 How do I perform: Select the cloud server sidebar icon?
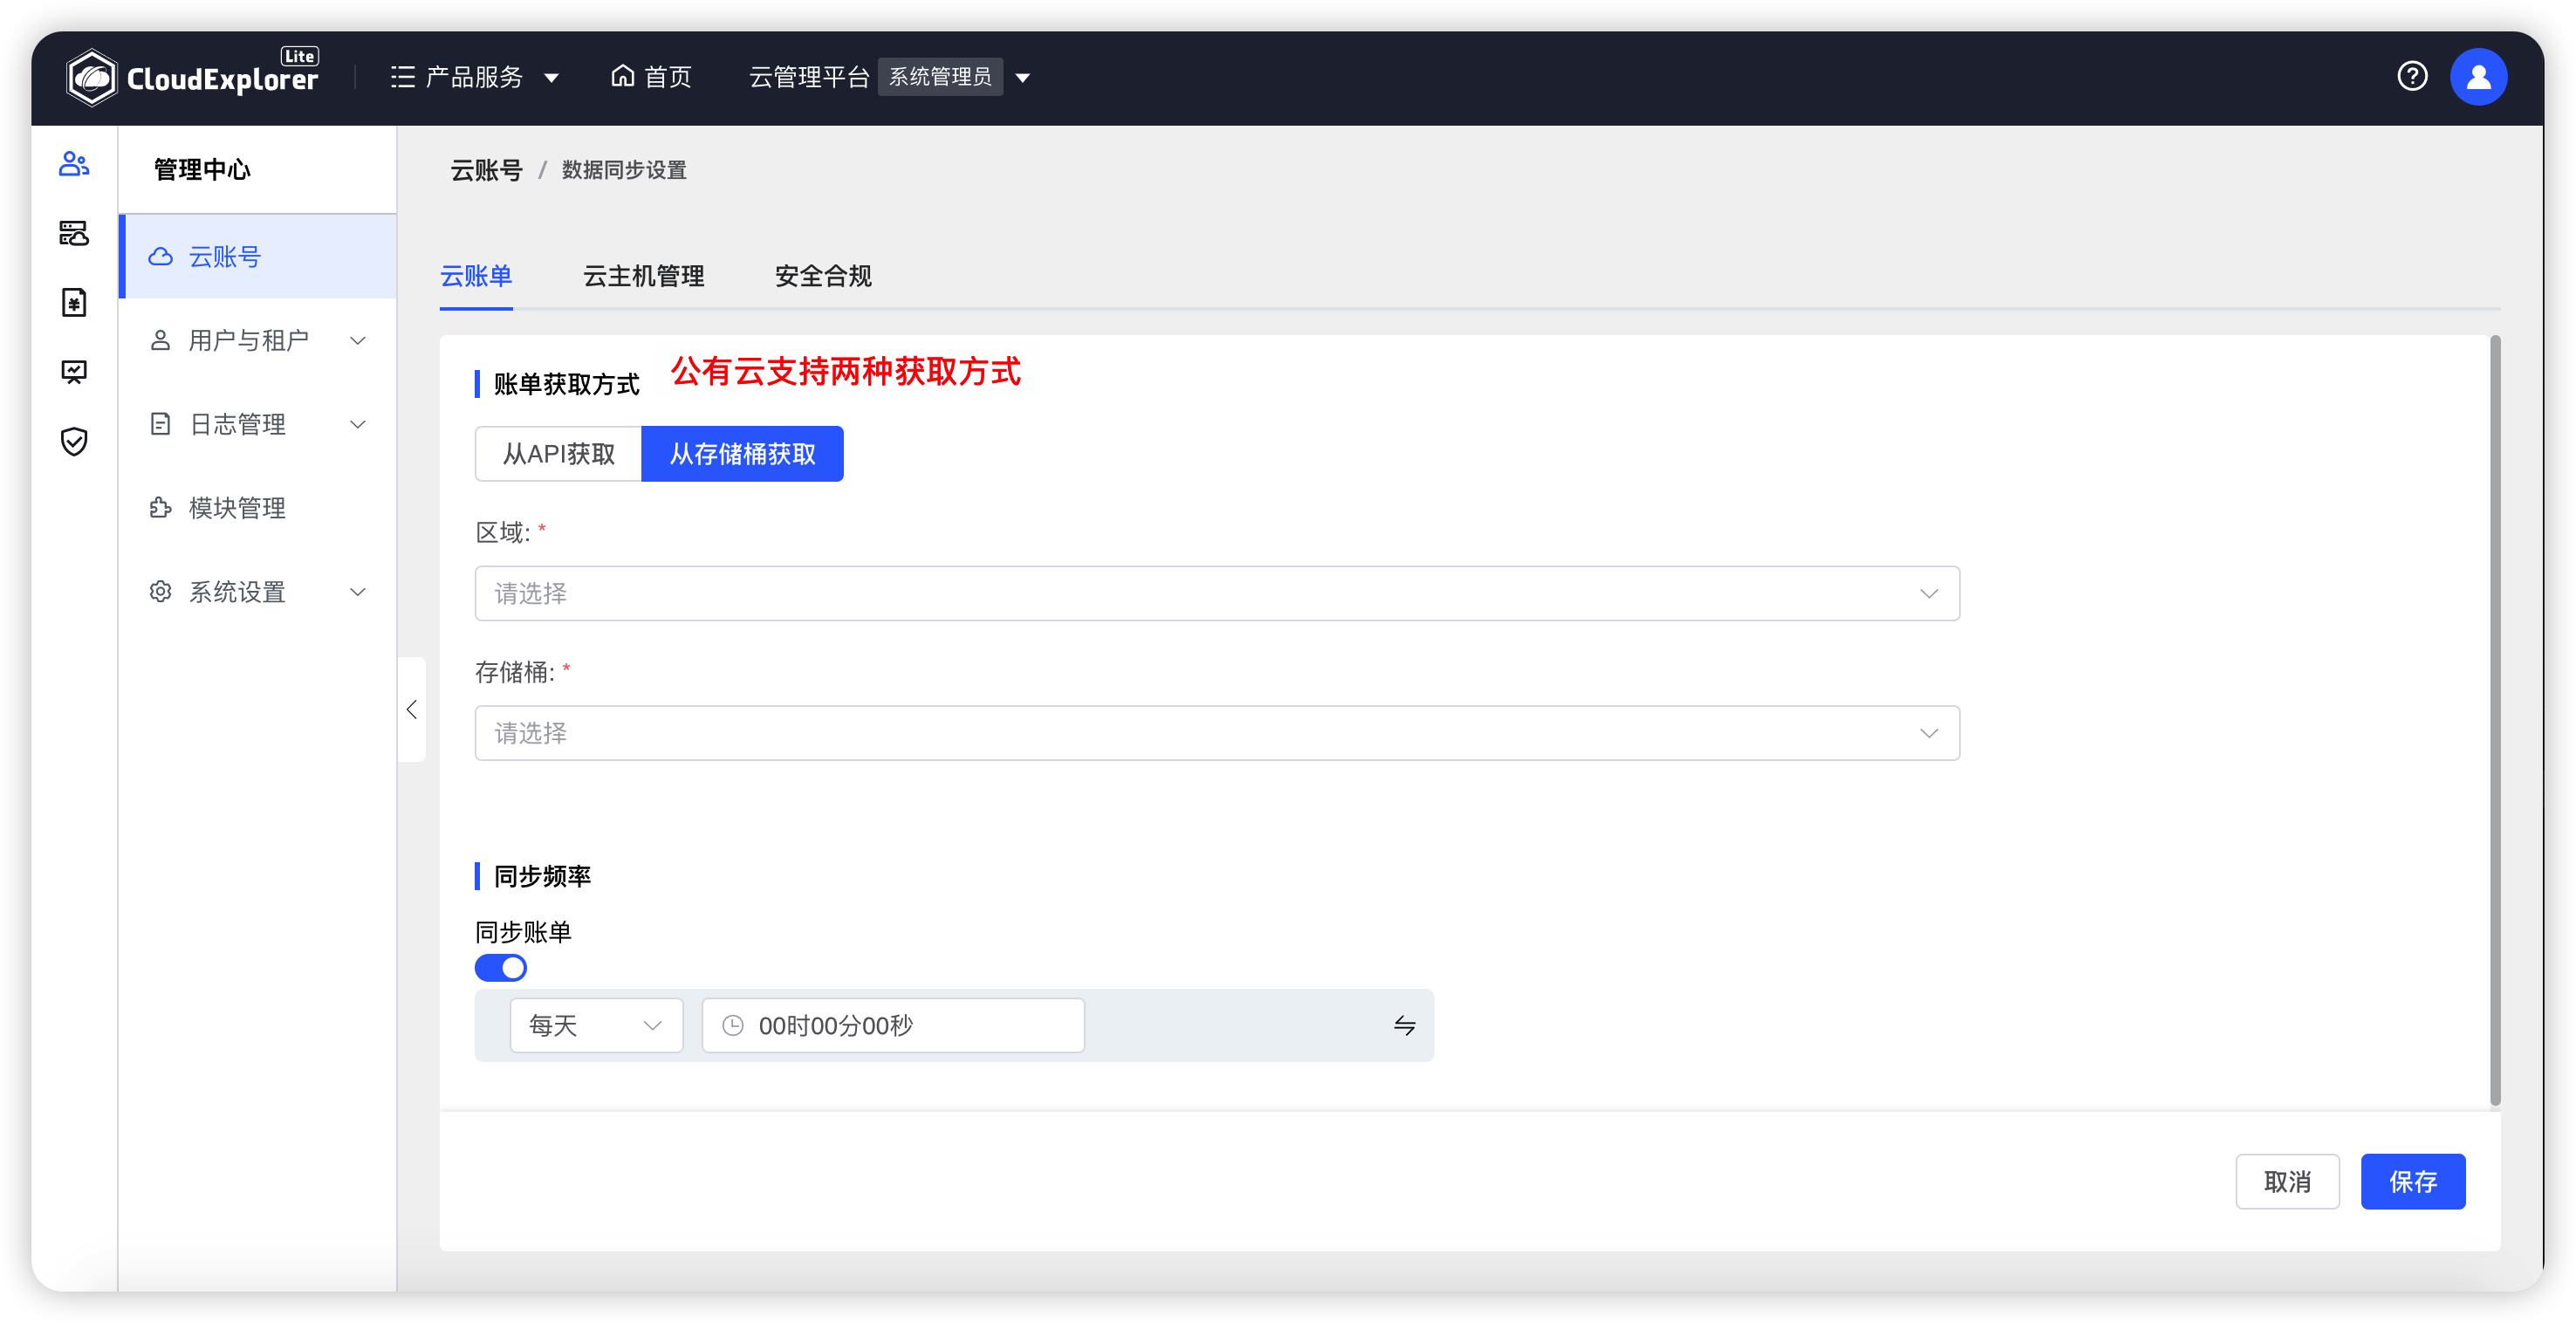[74, 233]
